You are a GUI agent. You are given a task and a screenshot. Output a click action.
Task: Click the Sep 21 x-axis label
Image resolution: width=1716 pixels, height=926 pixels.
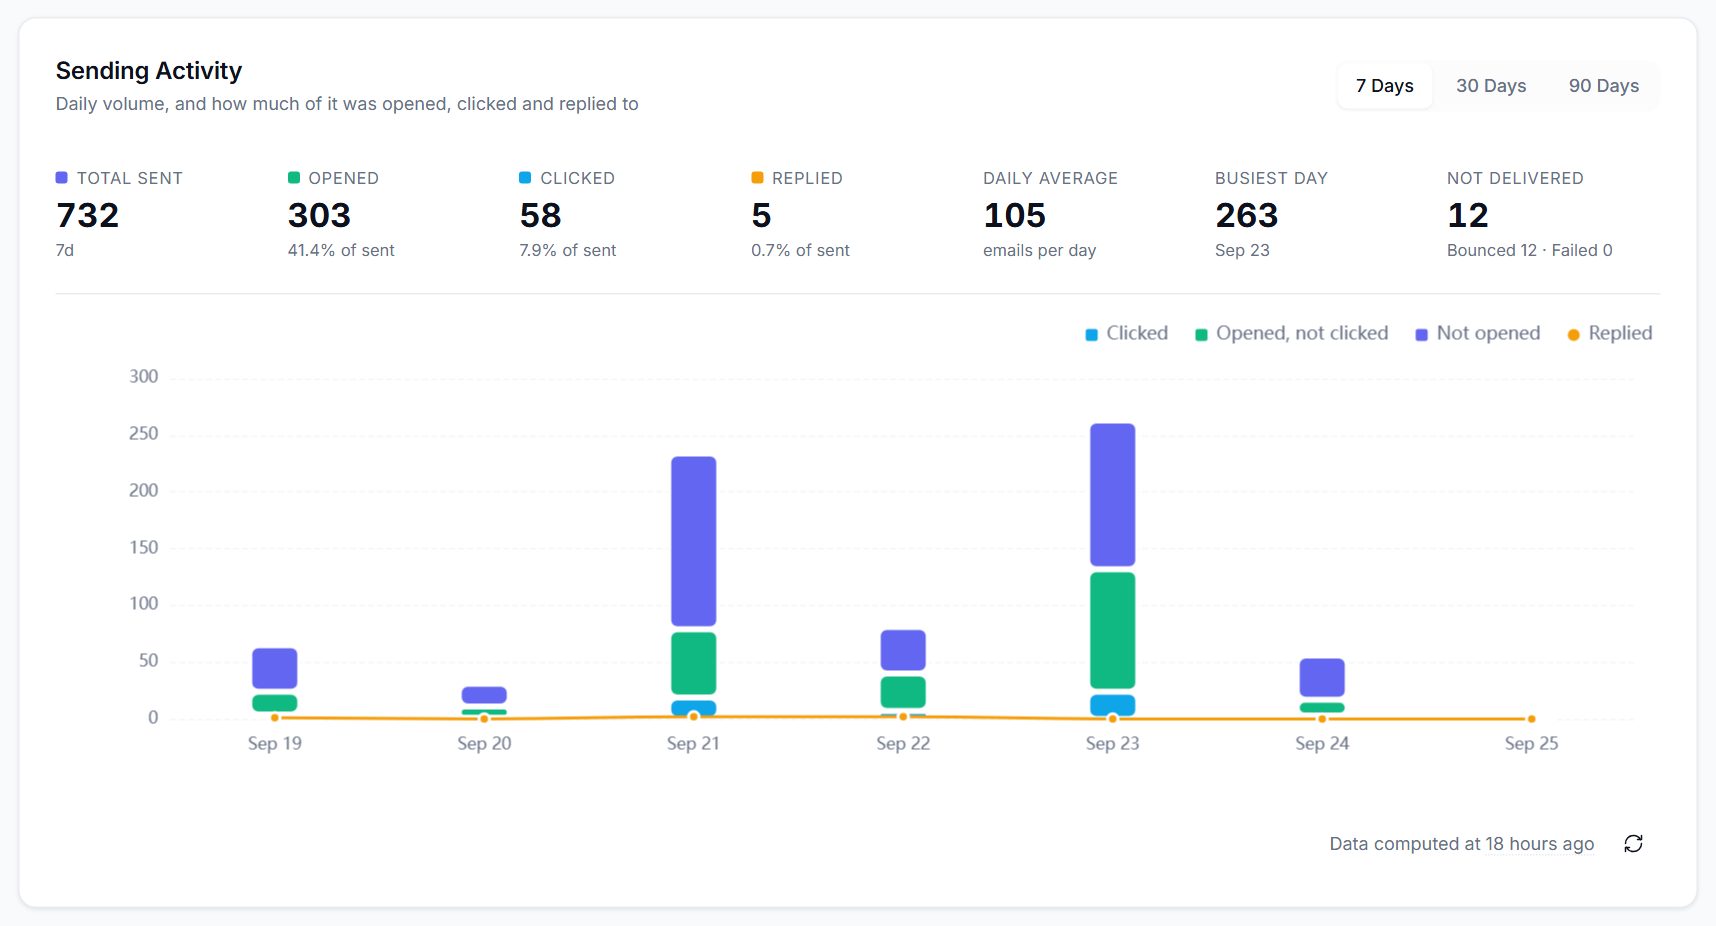click(x=693, y=743)
